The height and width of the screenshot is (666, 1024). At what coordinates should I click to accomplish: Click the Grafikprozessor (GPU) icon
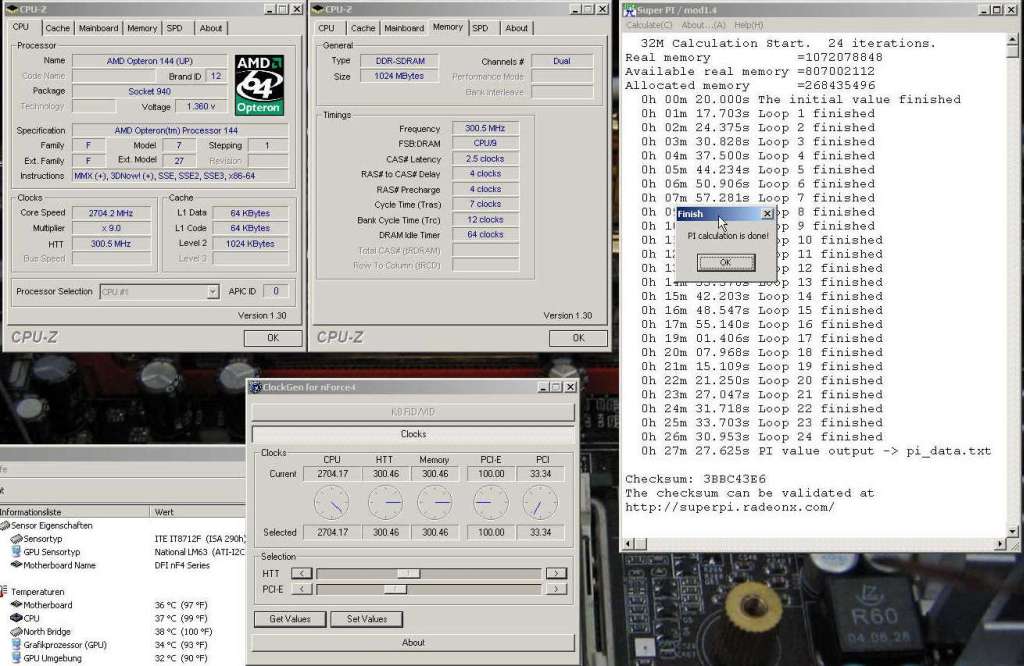point(16,644)
